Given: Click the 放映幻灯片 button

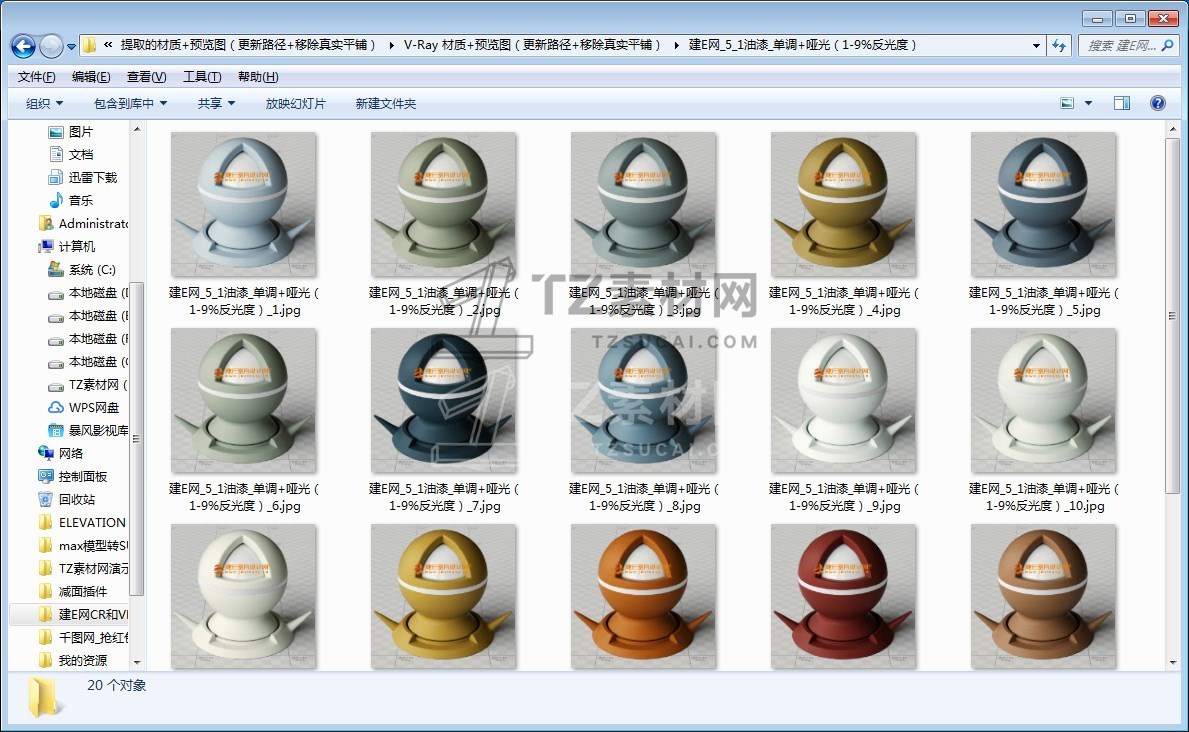Looking at the screenshot, I should pyautogui.click(x=295, y=103).
